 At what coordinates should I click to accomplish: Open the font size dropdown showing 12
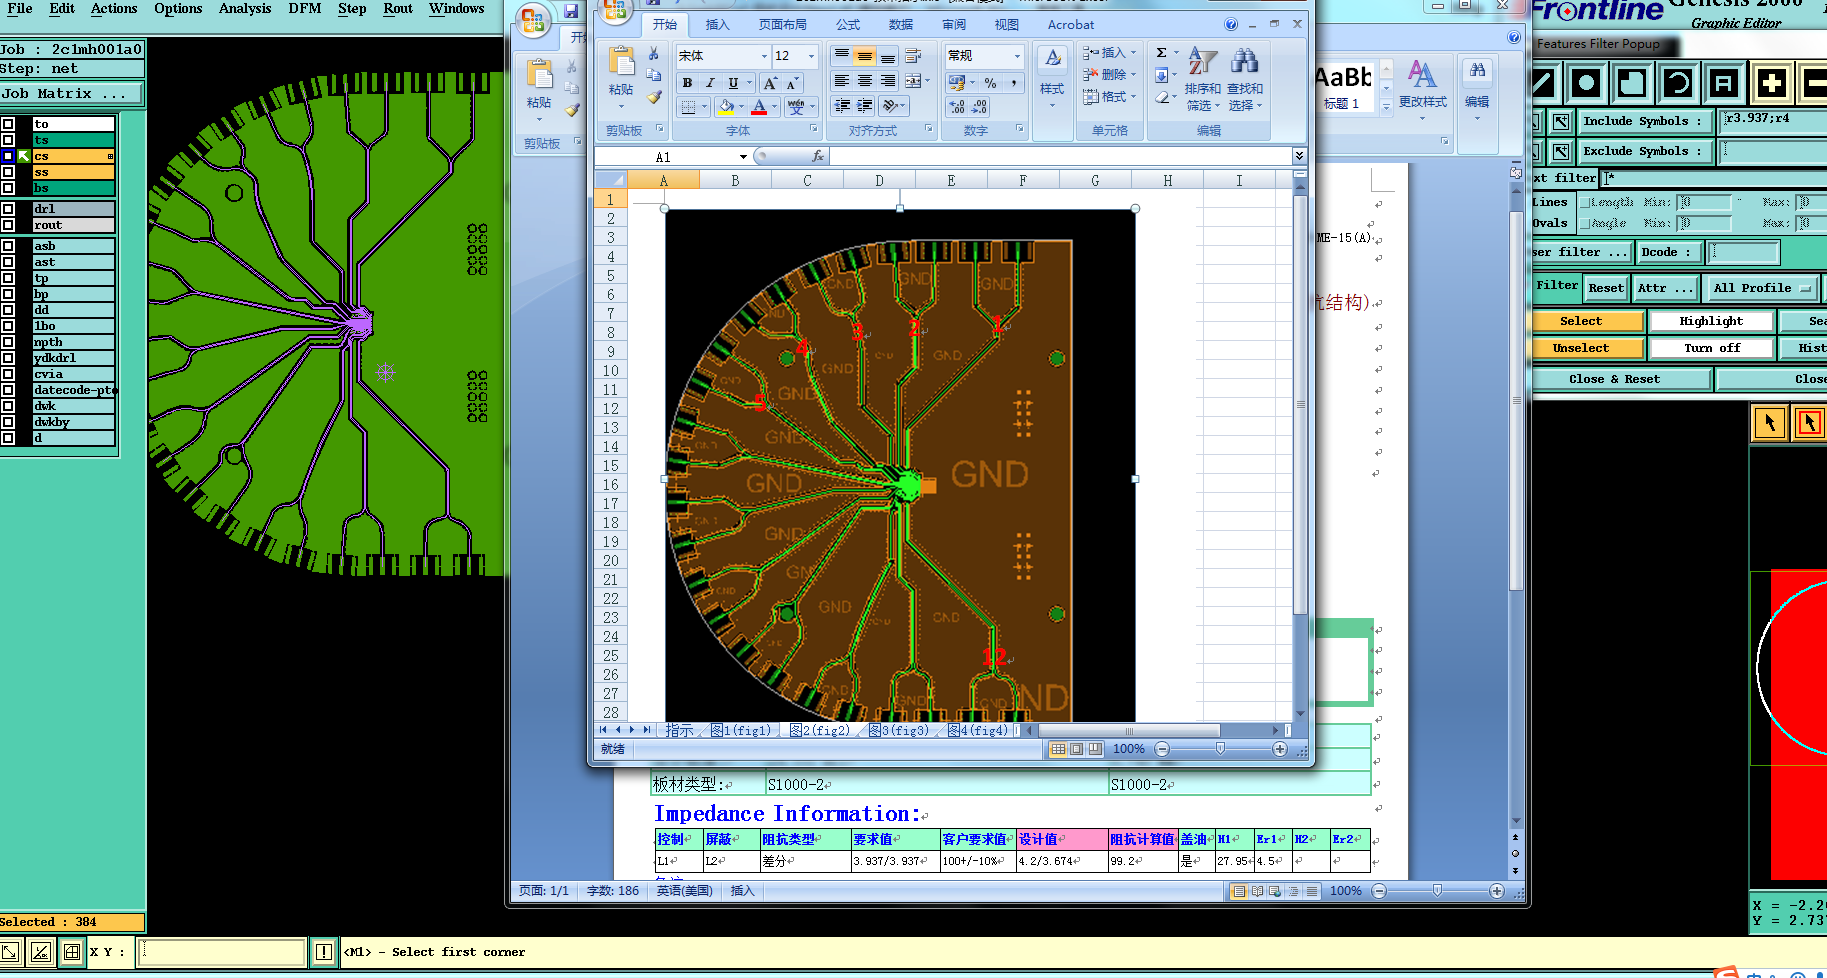pyautogui.click(x=811, y=56)
